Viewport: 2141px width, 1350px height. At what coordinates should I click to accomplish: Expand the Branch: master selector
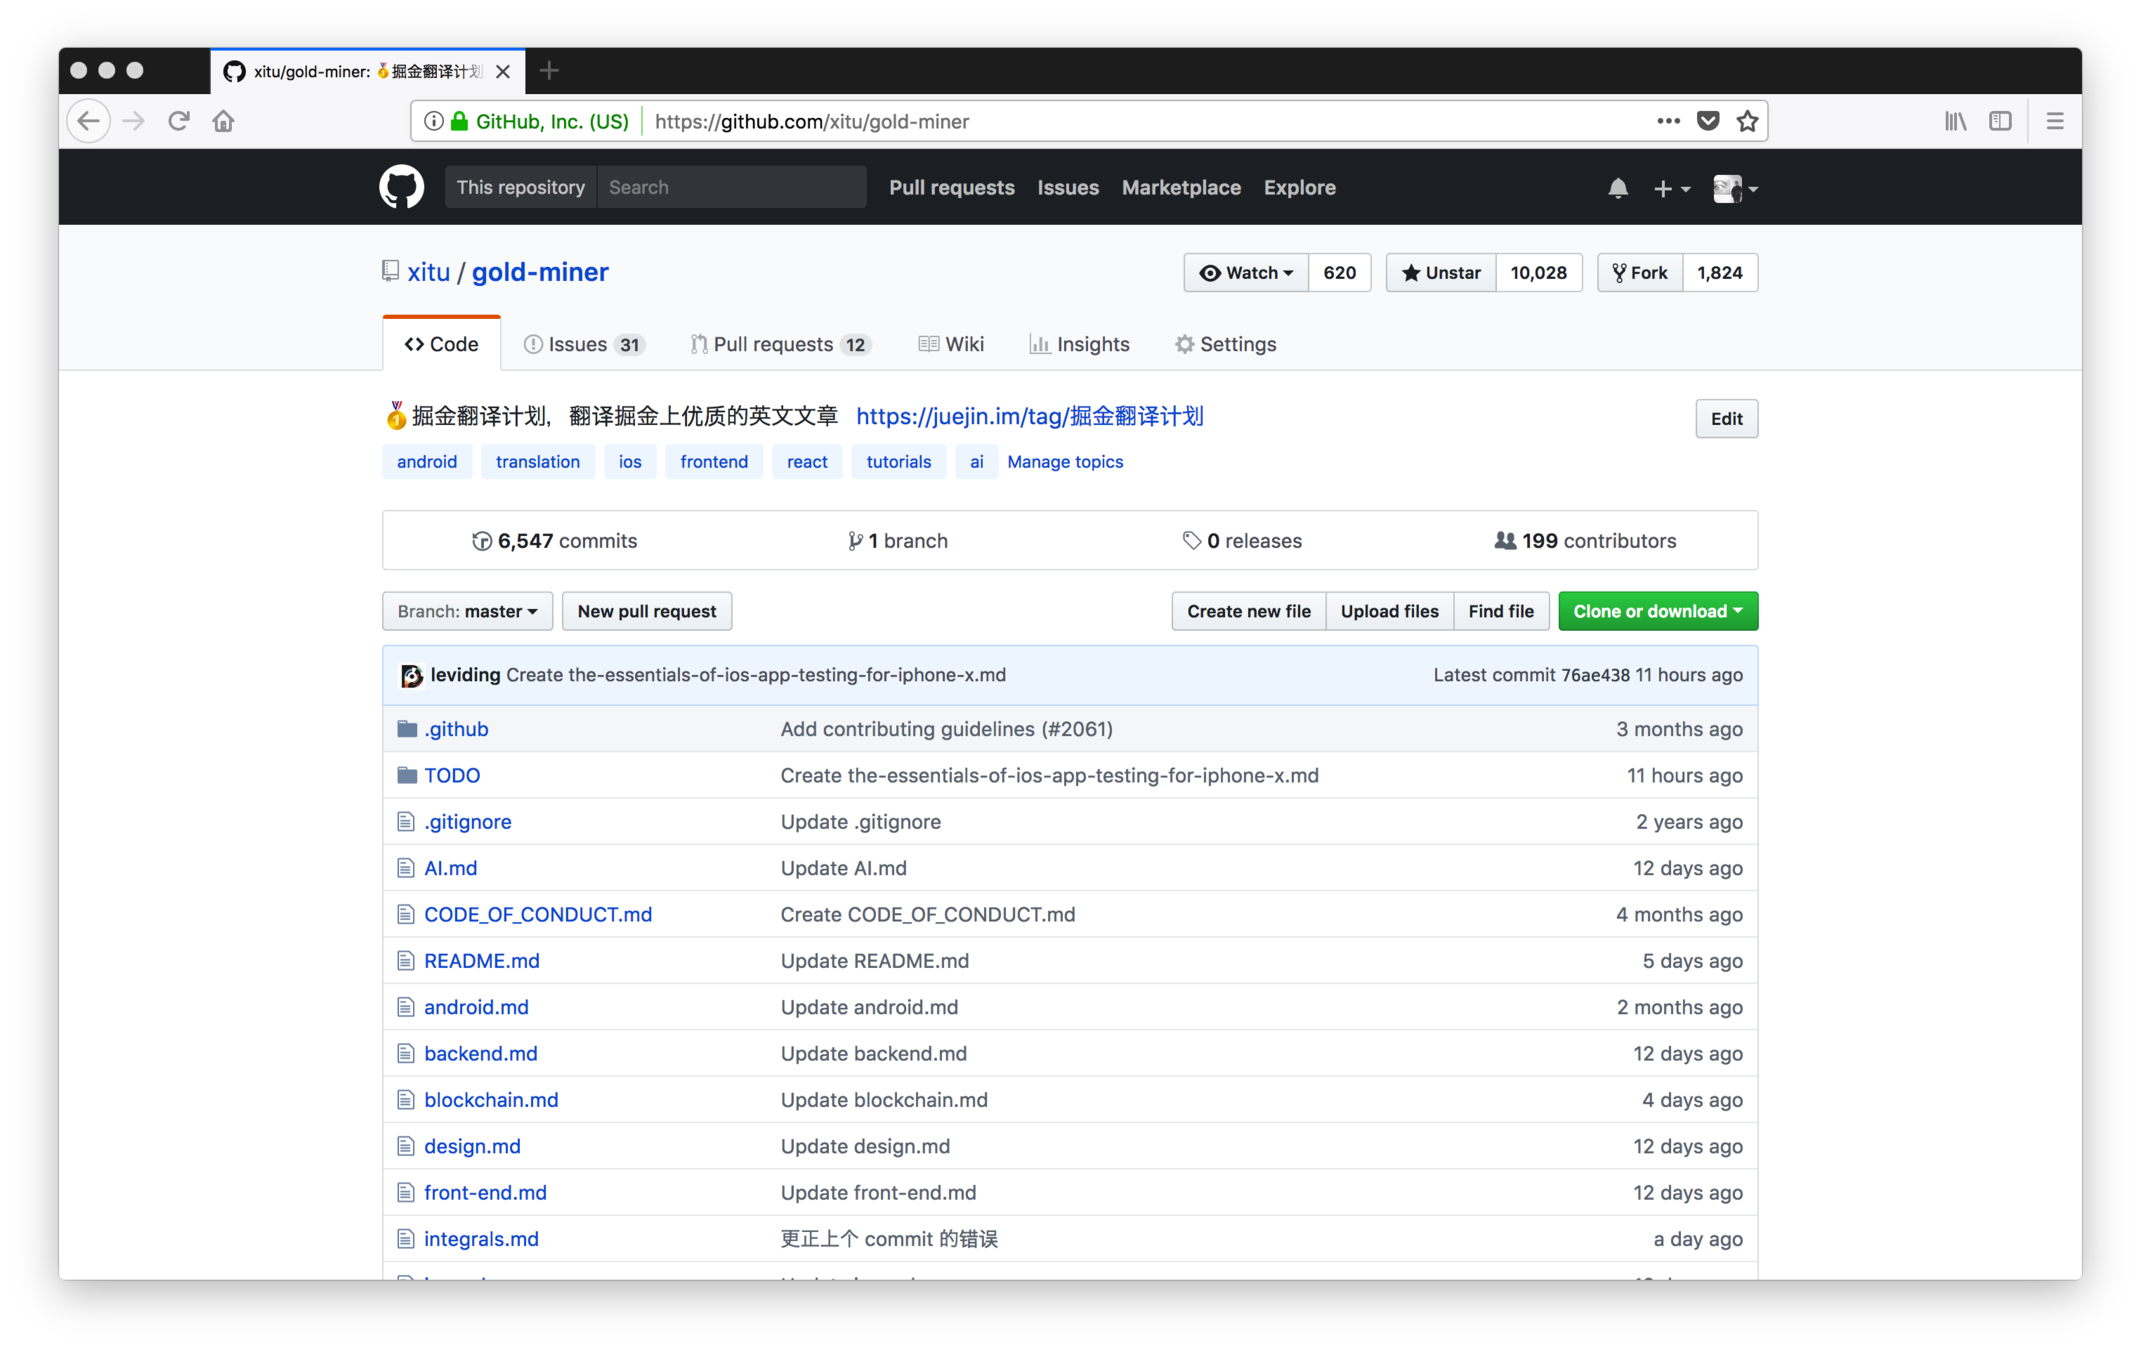pos(467,611)
